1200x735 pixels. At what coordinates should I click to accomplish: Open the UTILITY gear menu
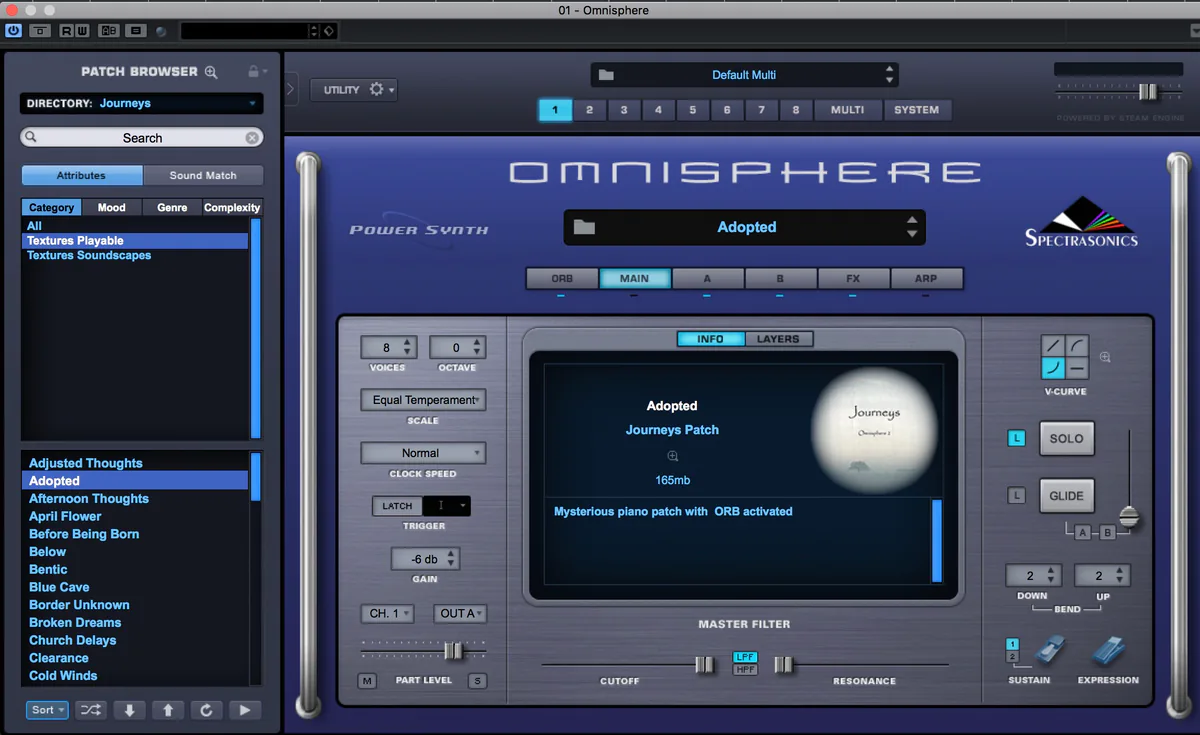pyautogui.click(x=353, y=89)
